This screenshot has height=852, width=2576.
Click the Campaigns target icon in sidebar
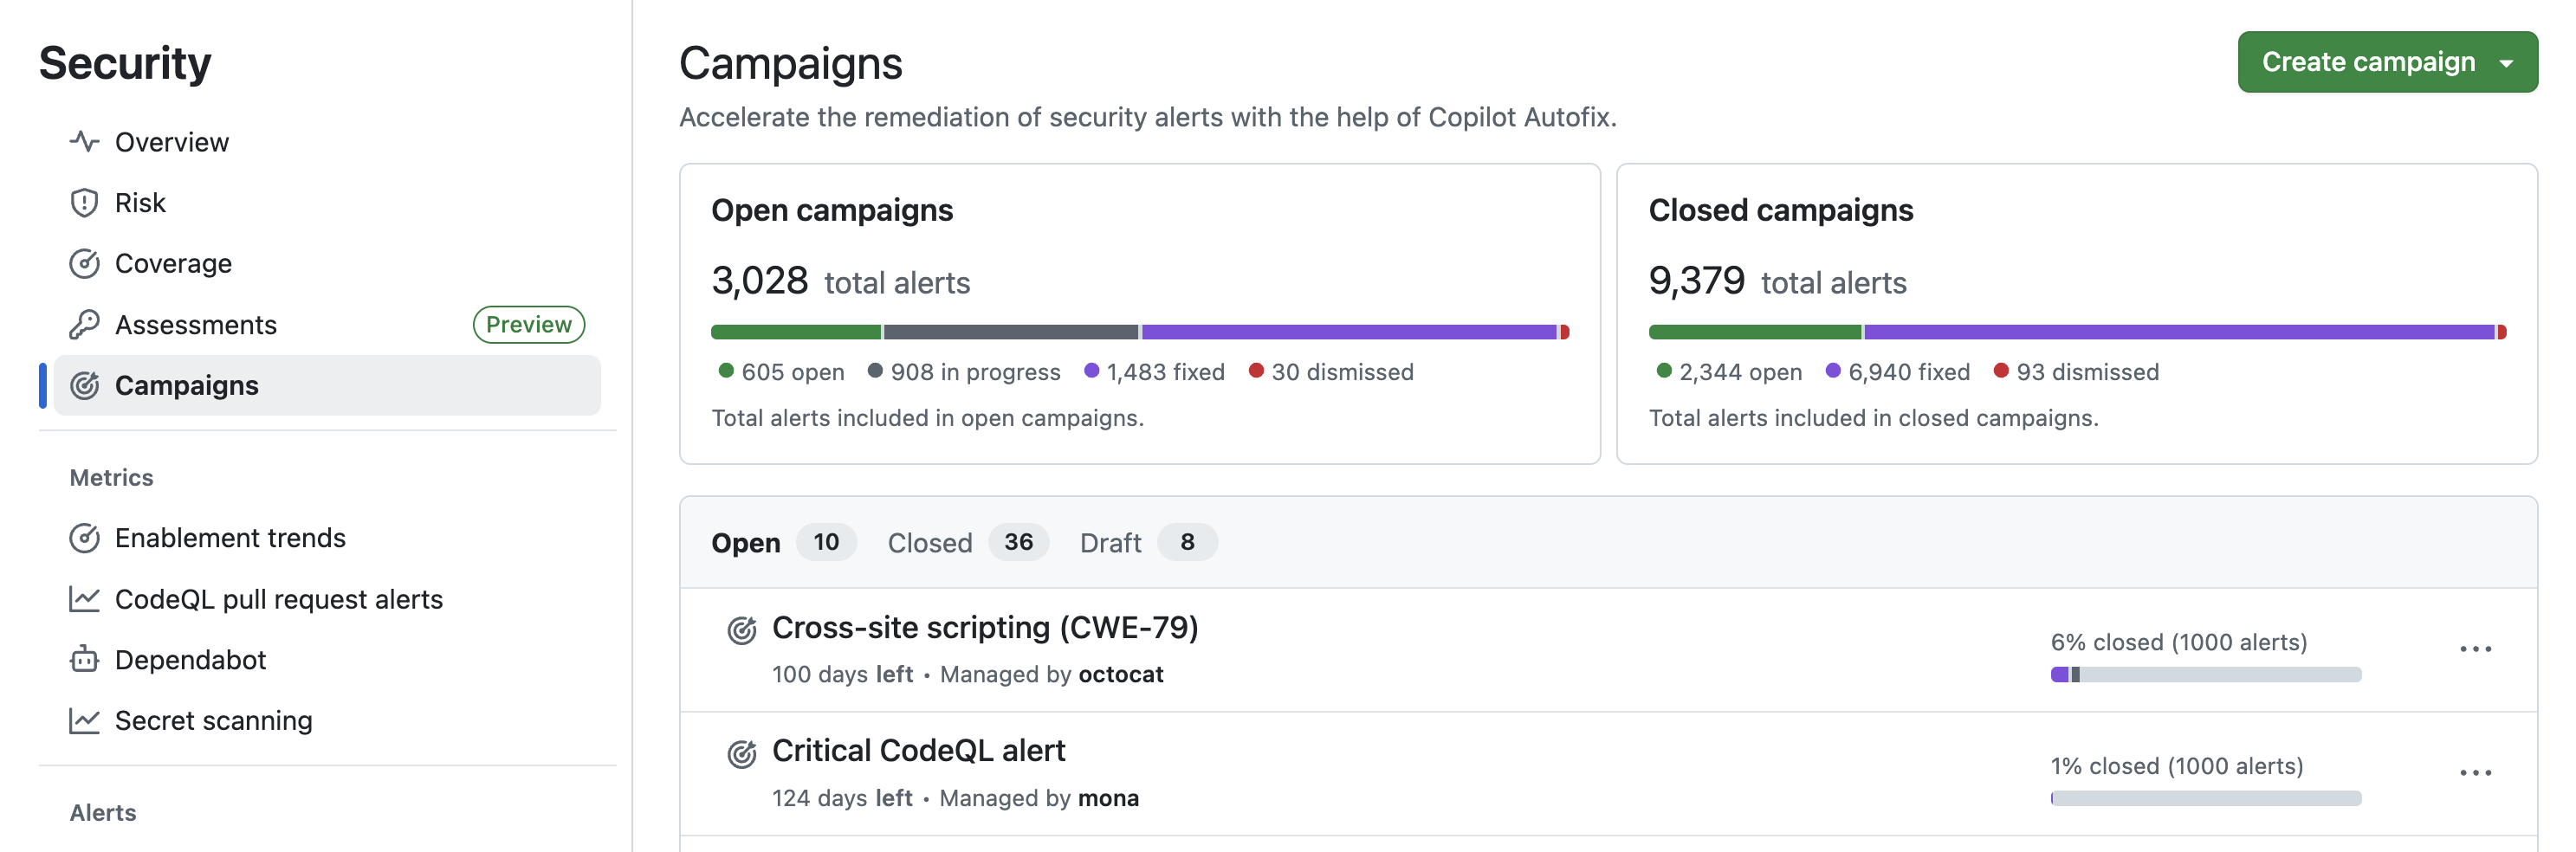[x=84, y=386]
